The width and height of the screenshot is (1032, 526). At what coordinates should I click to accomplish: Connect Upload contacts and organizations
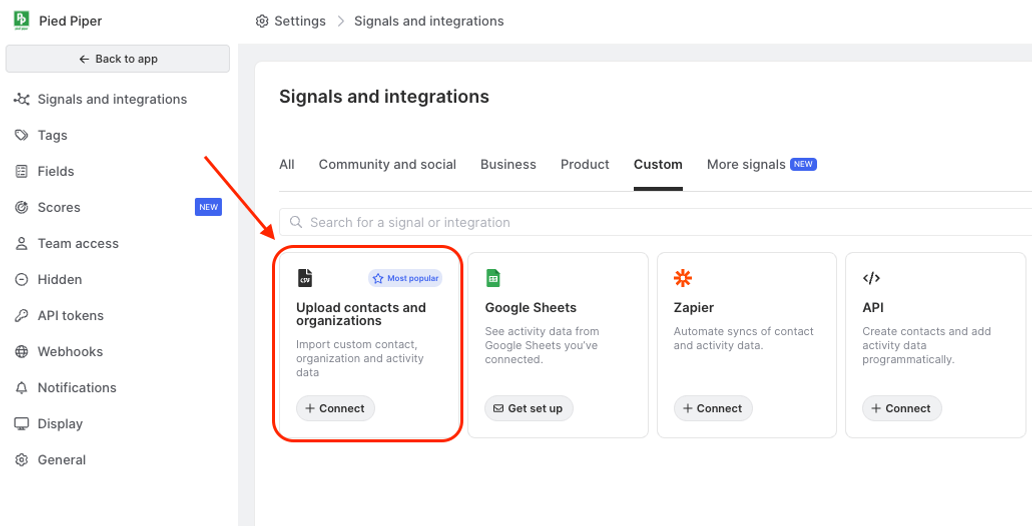coord(335,408)
